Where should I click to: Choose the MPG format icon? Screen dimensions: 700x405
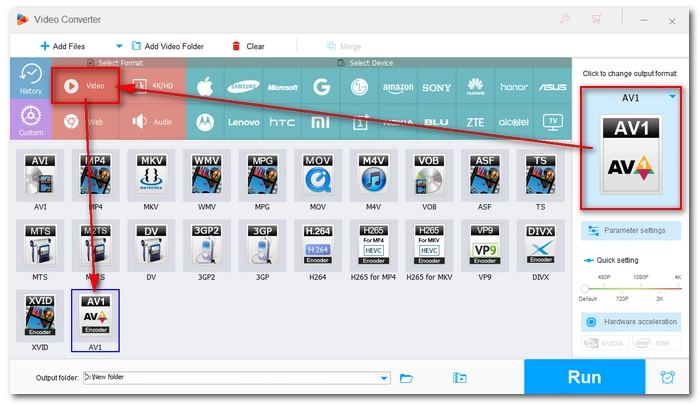tap(262, 175)
